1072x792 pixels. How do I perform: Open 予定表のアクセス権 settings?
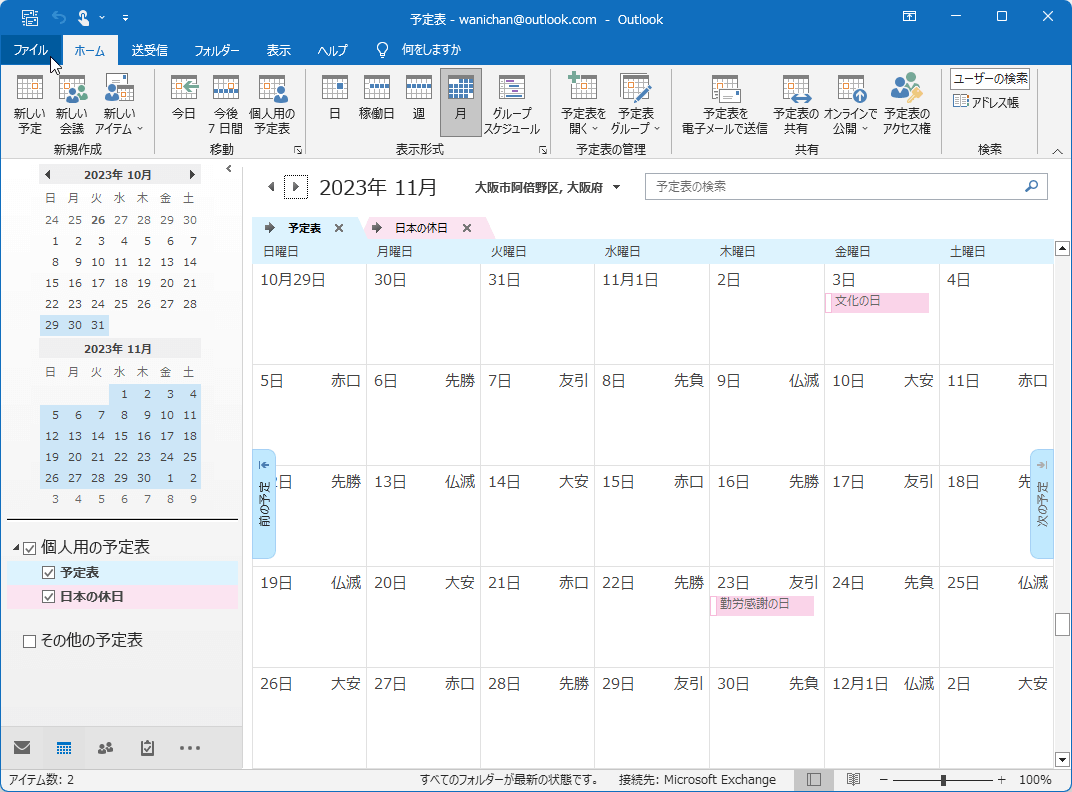tap(907, 104)
